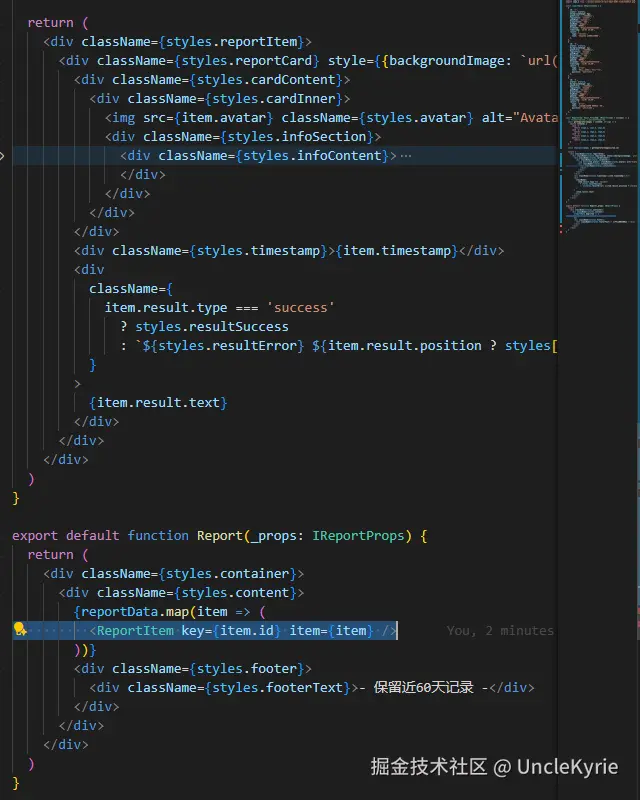Click styles.resultSuccess expression
This screenshot has height=800, width=640.
(212, 327)
